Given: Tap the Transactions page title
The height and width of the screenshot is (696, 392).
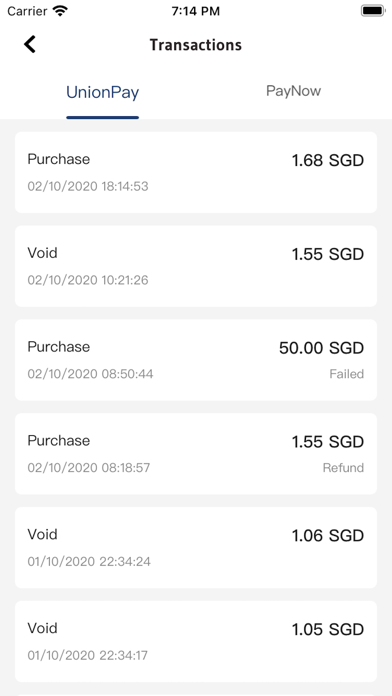Looking at the screenshot, I should pyautogui.click(x=196, y=45).
